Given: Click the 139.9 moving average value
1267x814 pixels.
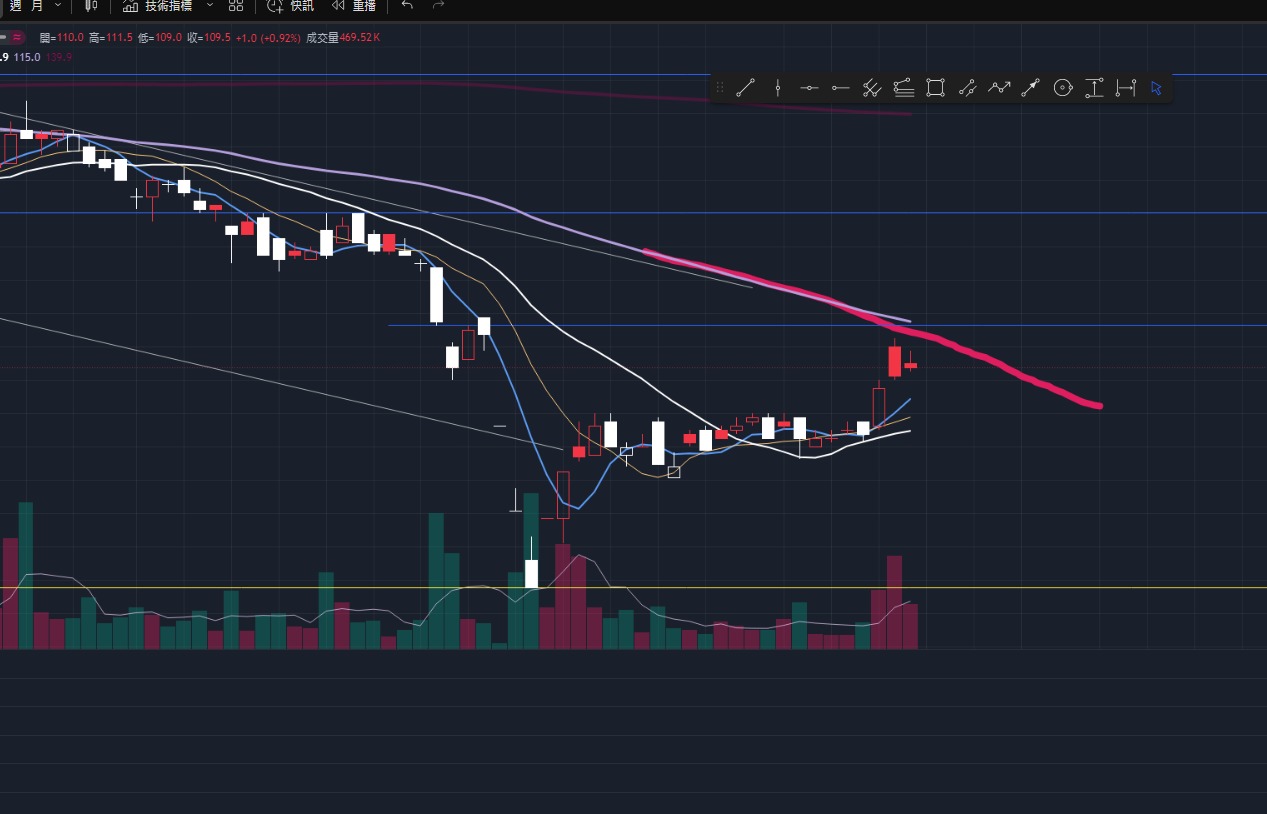Looking at the screenshot, I should coord(59,57).
